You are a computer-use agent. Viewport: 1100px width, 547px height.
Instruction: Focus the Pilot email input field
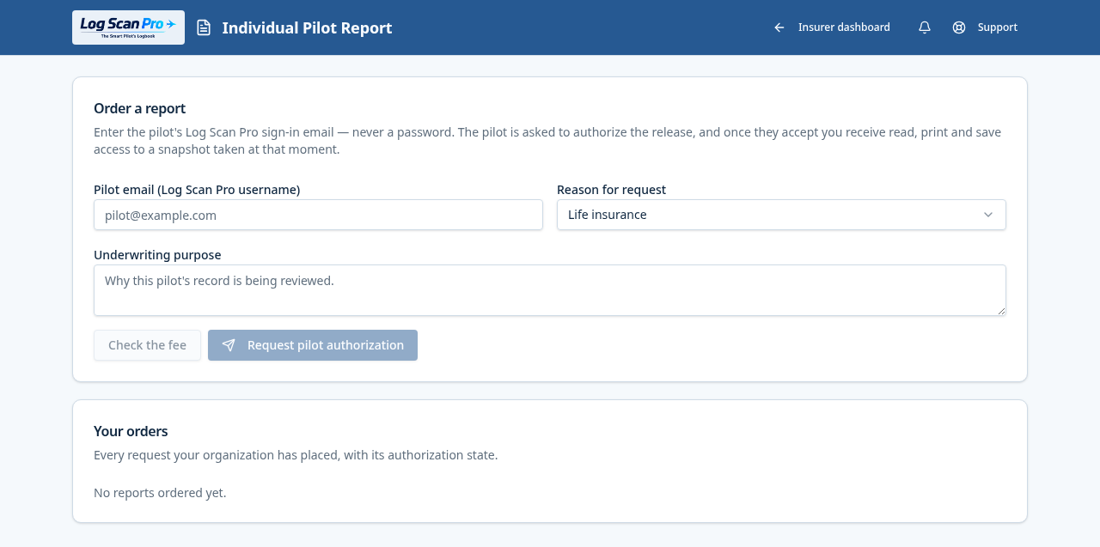(318, 215)
